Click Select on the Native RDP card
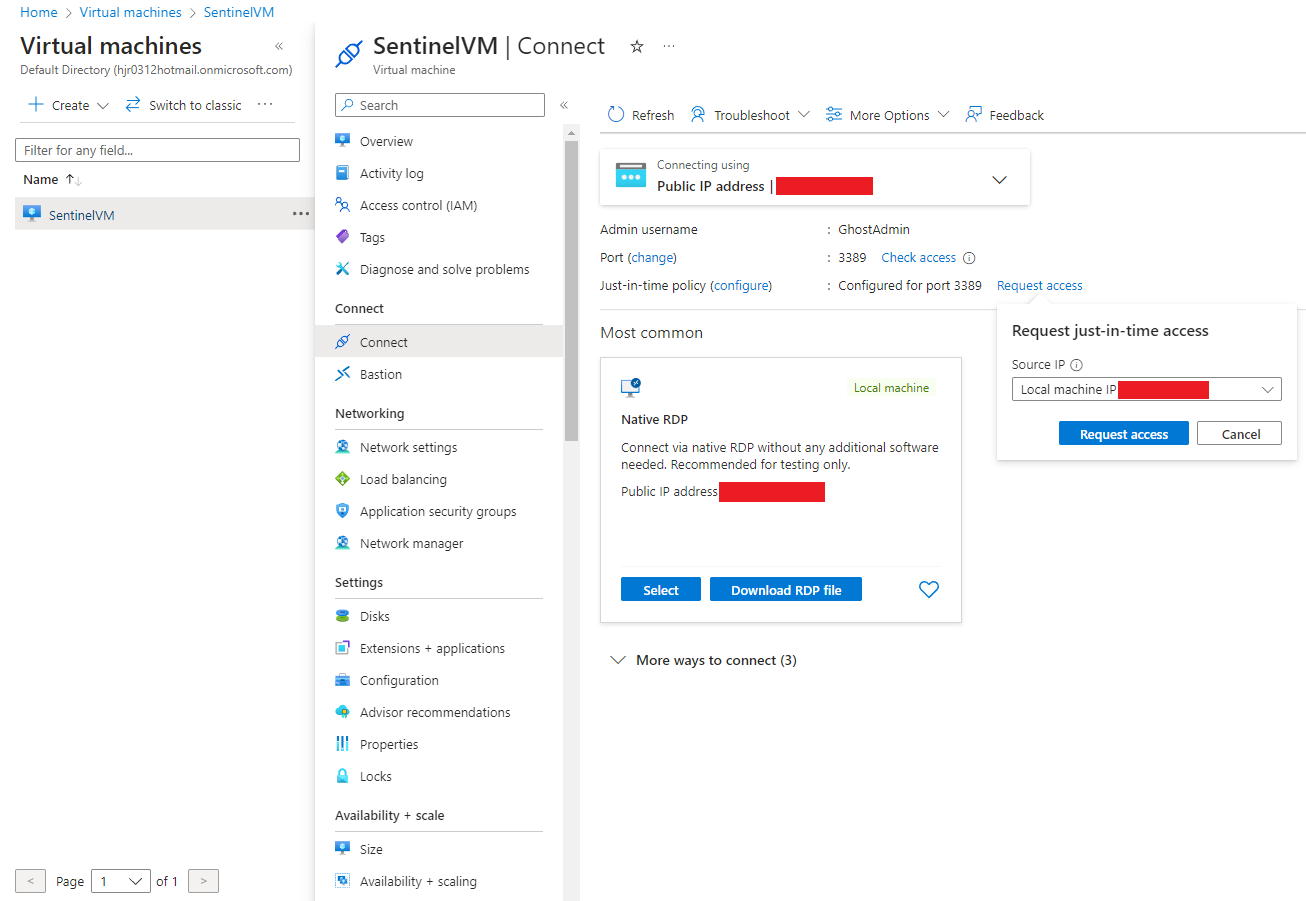This screenshot has height=901, width=1306. tap(661, 590)
